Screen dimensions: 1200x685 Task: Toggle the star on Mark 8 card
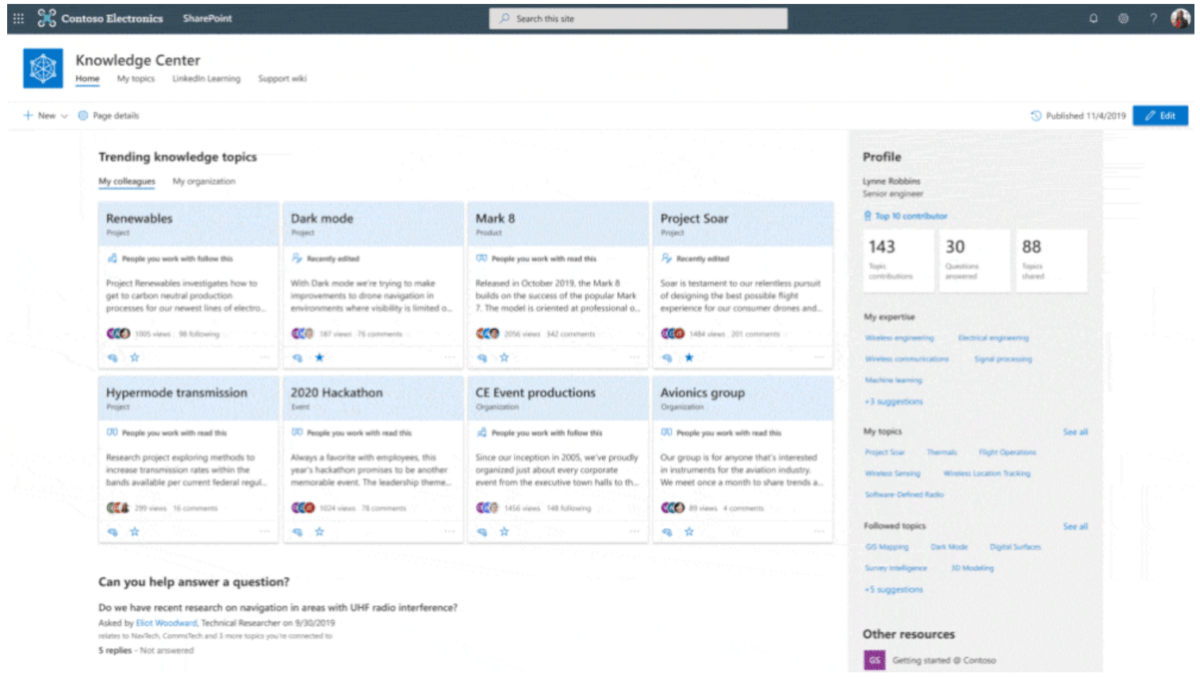point(504,358)
